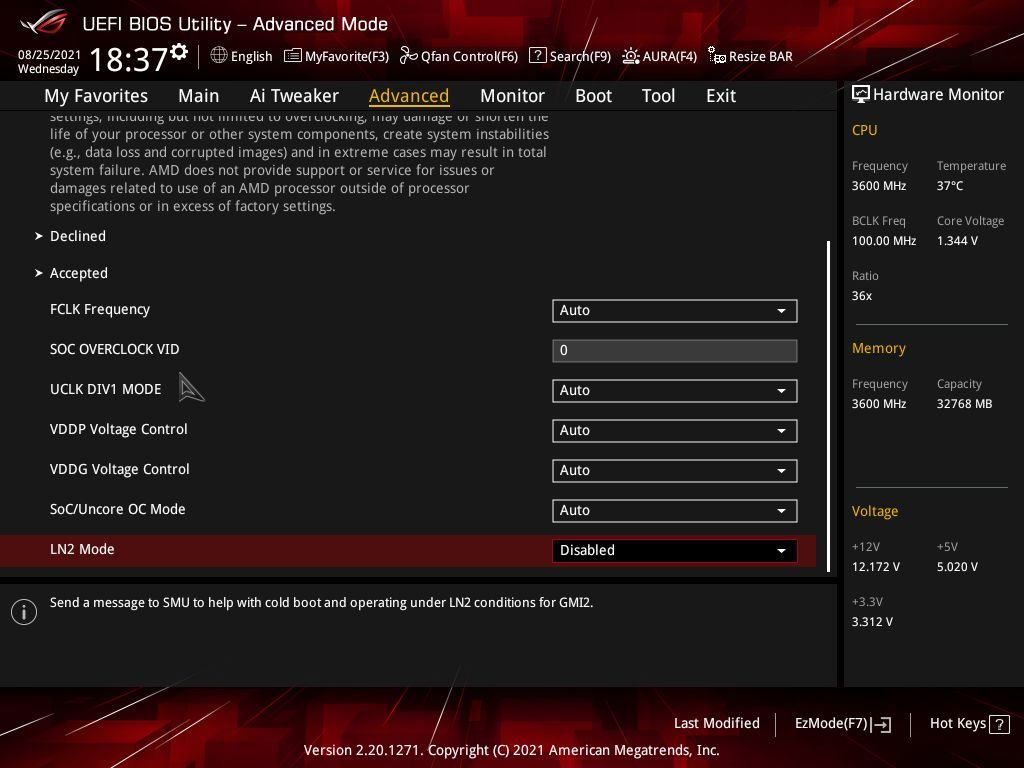Screen dimensions: 1024x768
Task: Open the Monitor tab
Action: [512, 95]
